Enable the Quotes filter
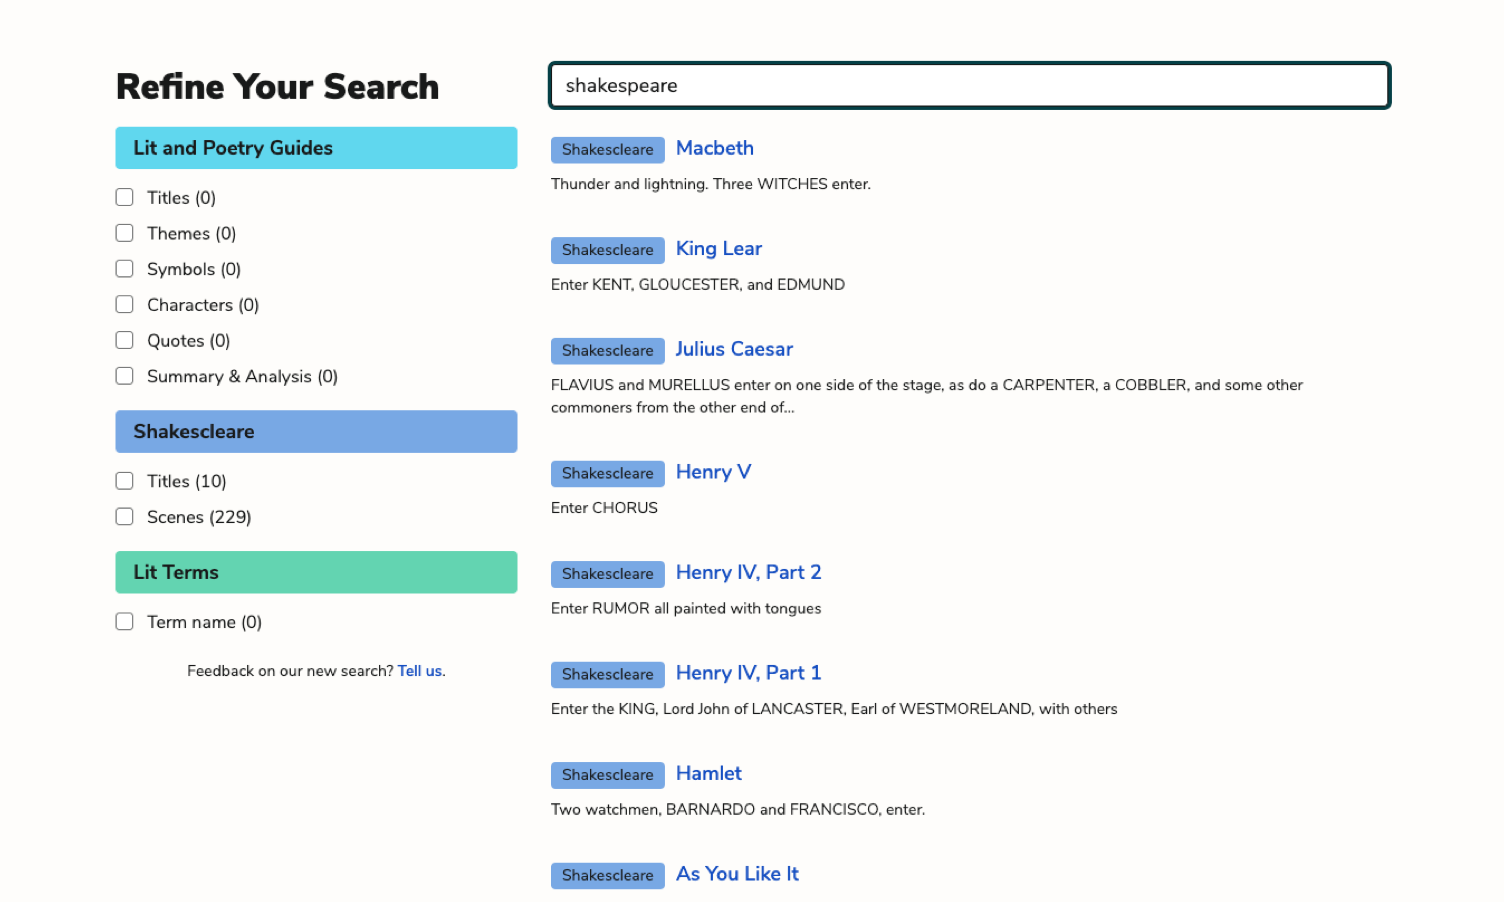 pos(124,340)
